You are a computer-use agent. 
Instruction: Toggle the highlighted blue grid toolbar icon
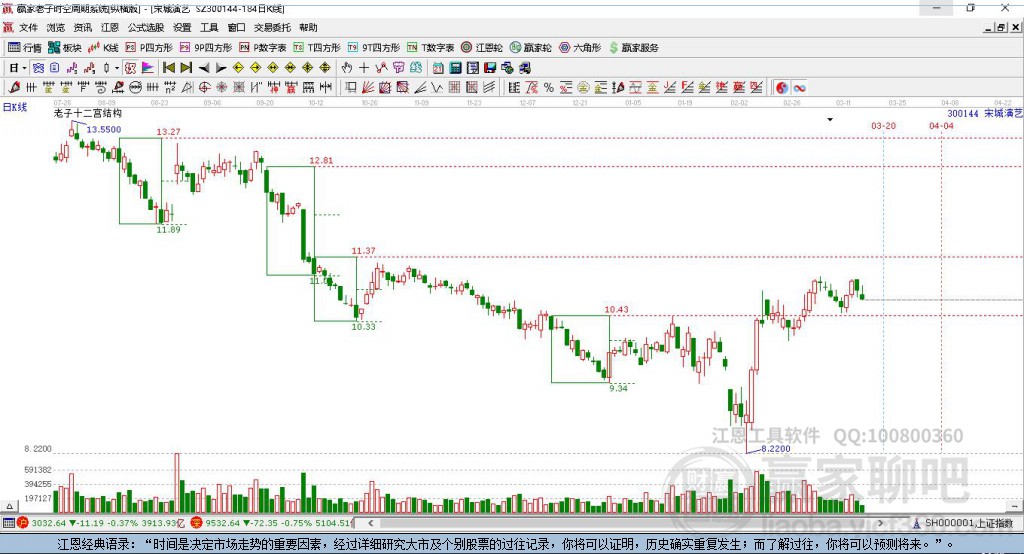(x=38, y=68)
